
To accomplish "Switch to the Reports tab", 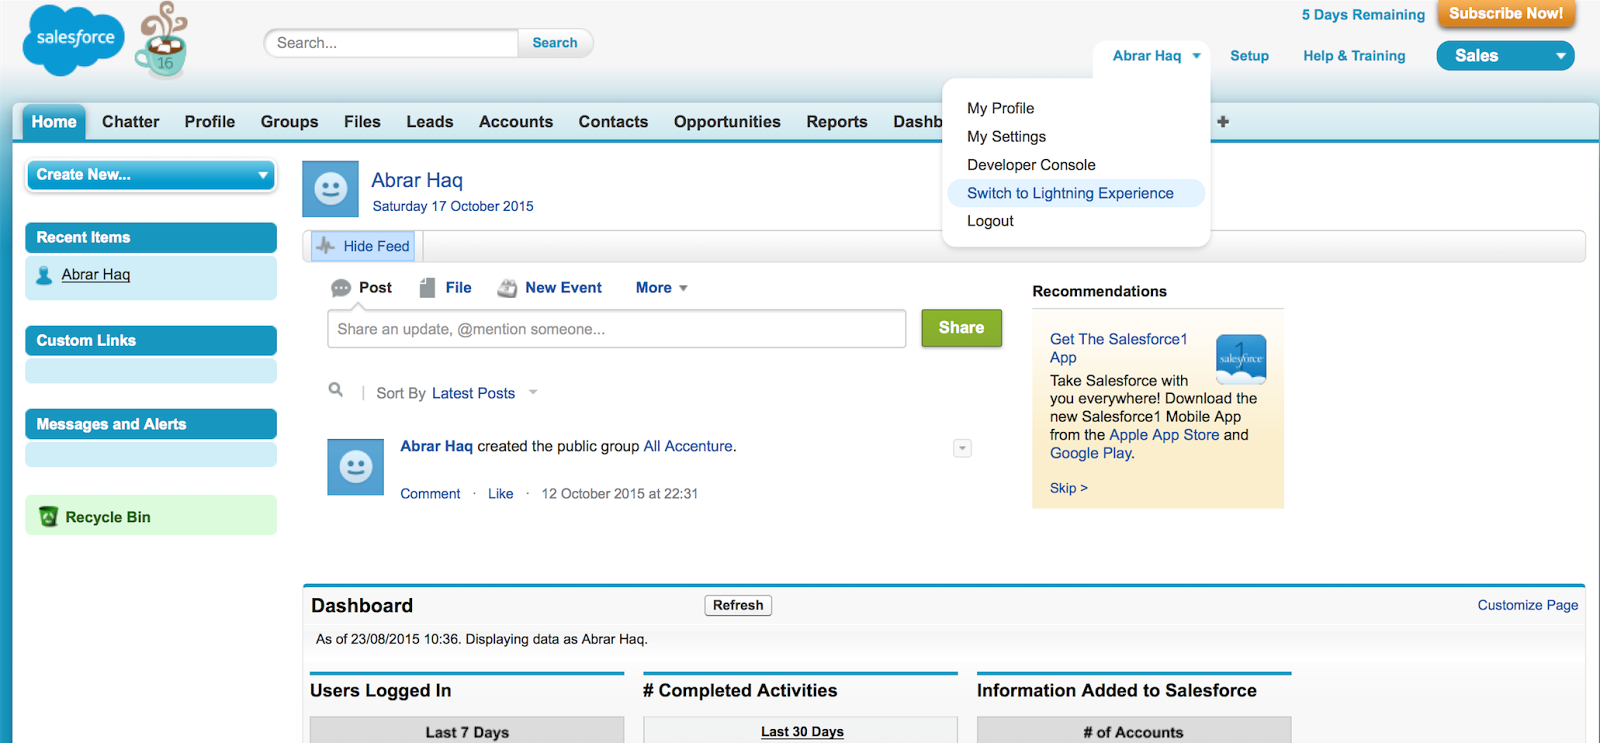I will point(837,122).
